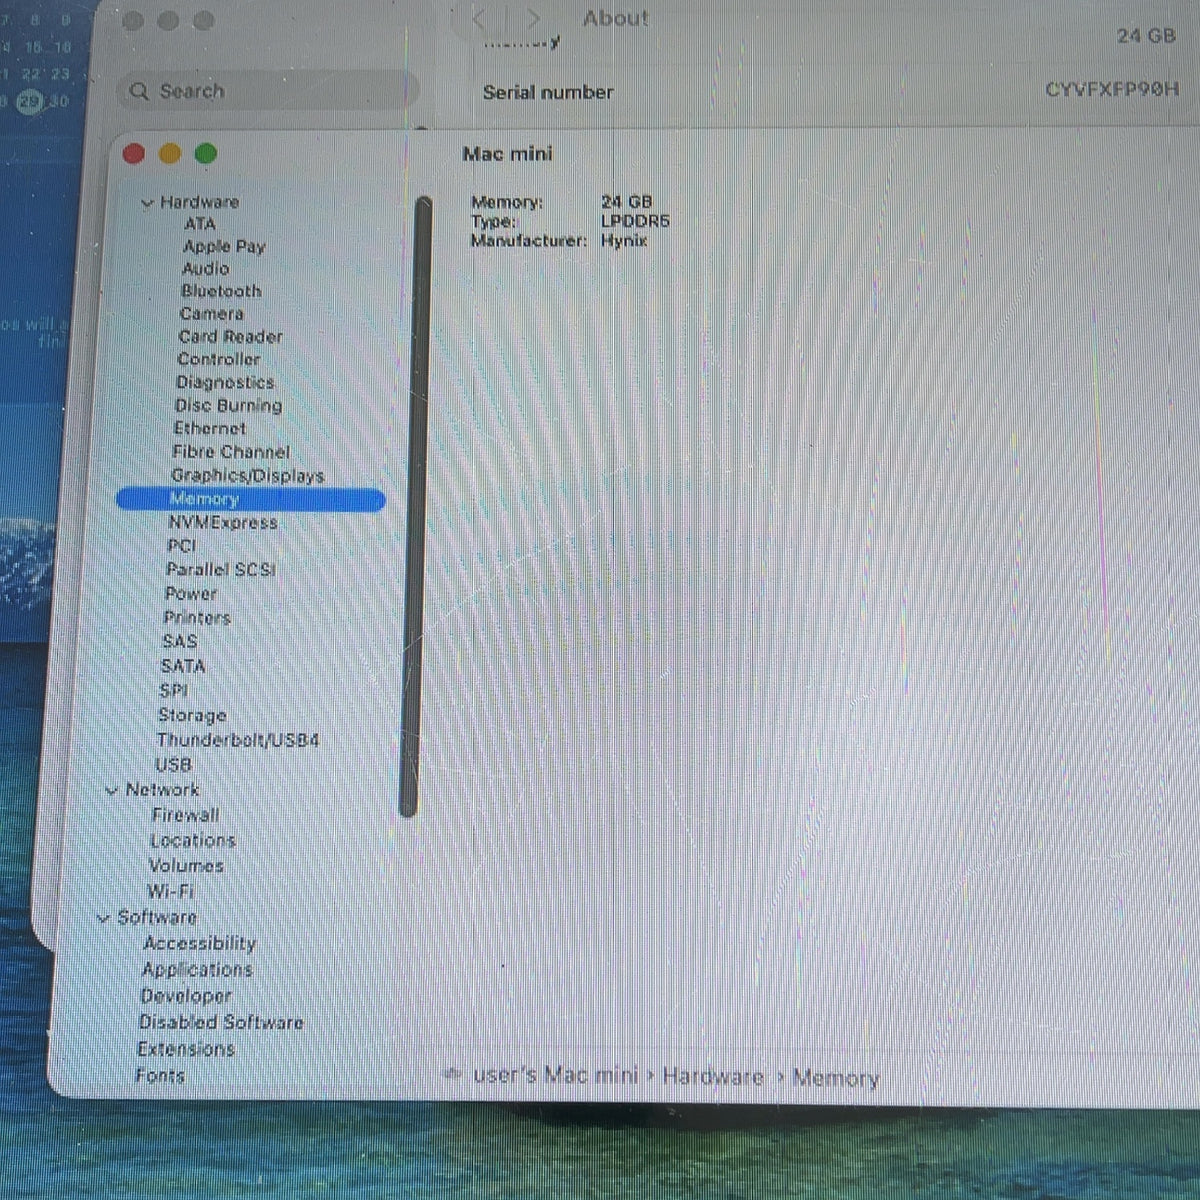Image resolution: width=1200 pixels, height=1200 pixels.
Task: Select SATA in the Hardware list
Action: pyautogui.click(x=183, y=666)
